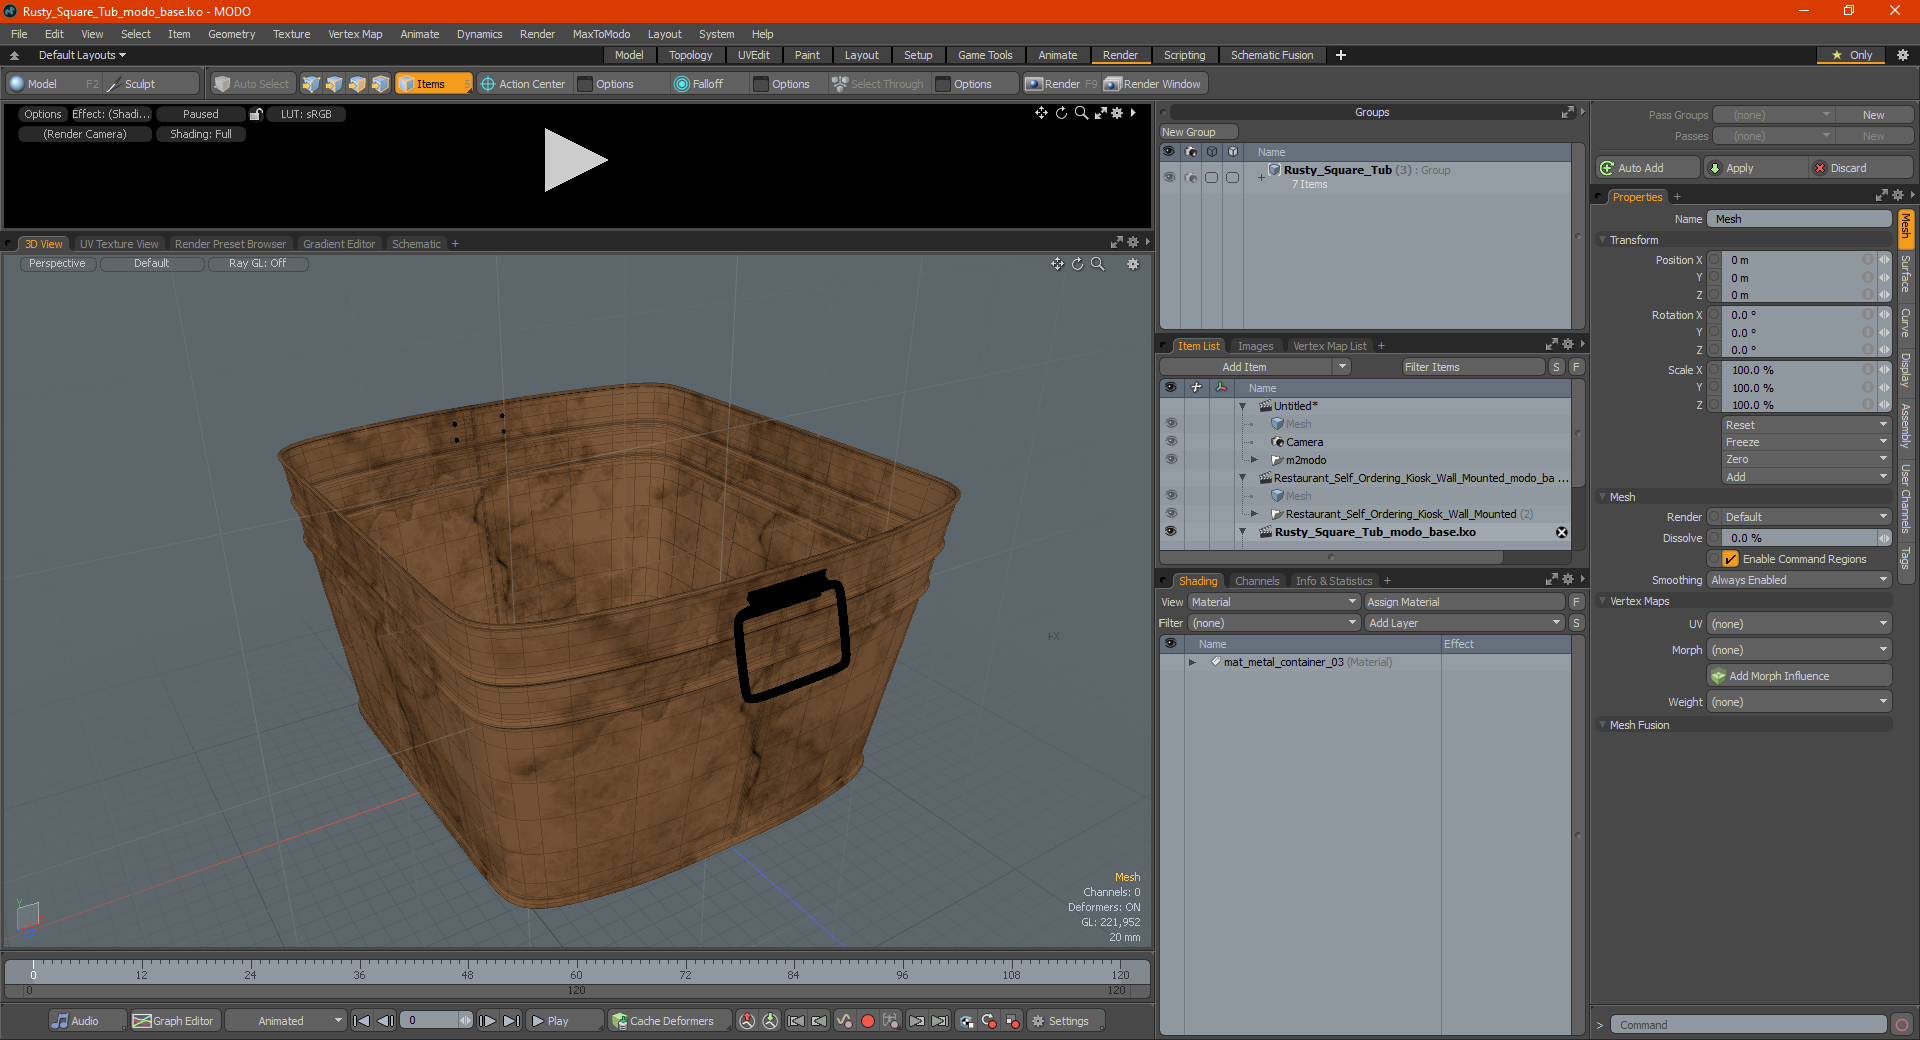Expand mat_metal_container_03 material row
The width and height of the screenshot is (1920, 1040).
[1192, 662]
